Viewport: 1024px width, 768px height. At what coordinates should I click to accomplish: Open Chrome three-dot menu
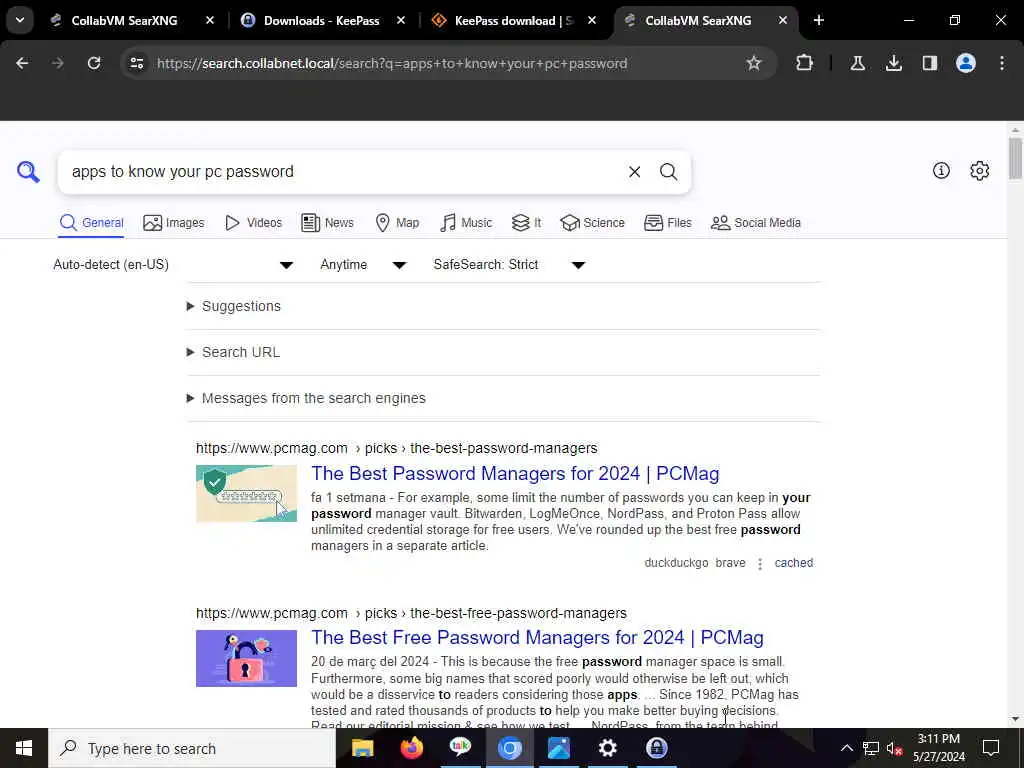pyautogui.click(x=1002, y=63)
